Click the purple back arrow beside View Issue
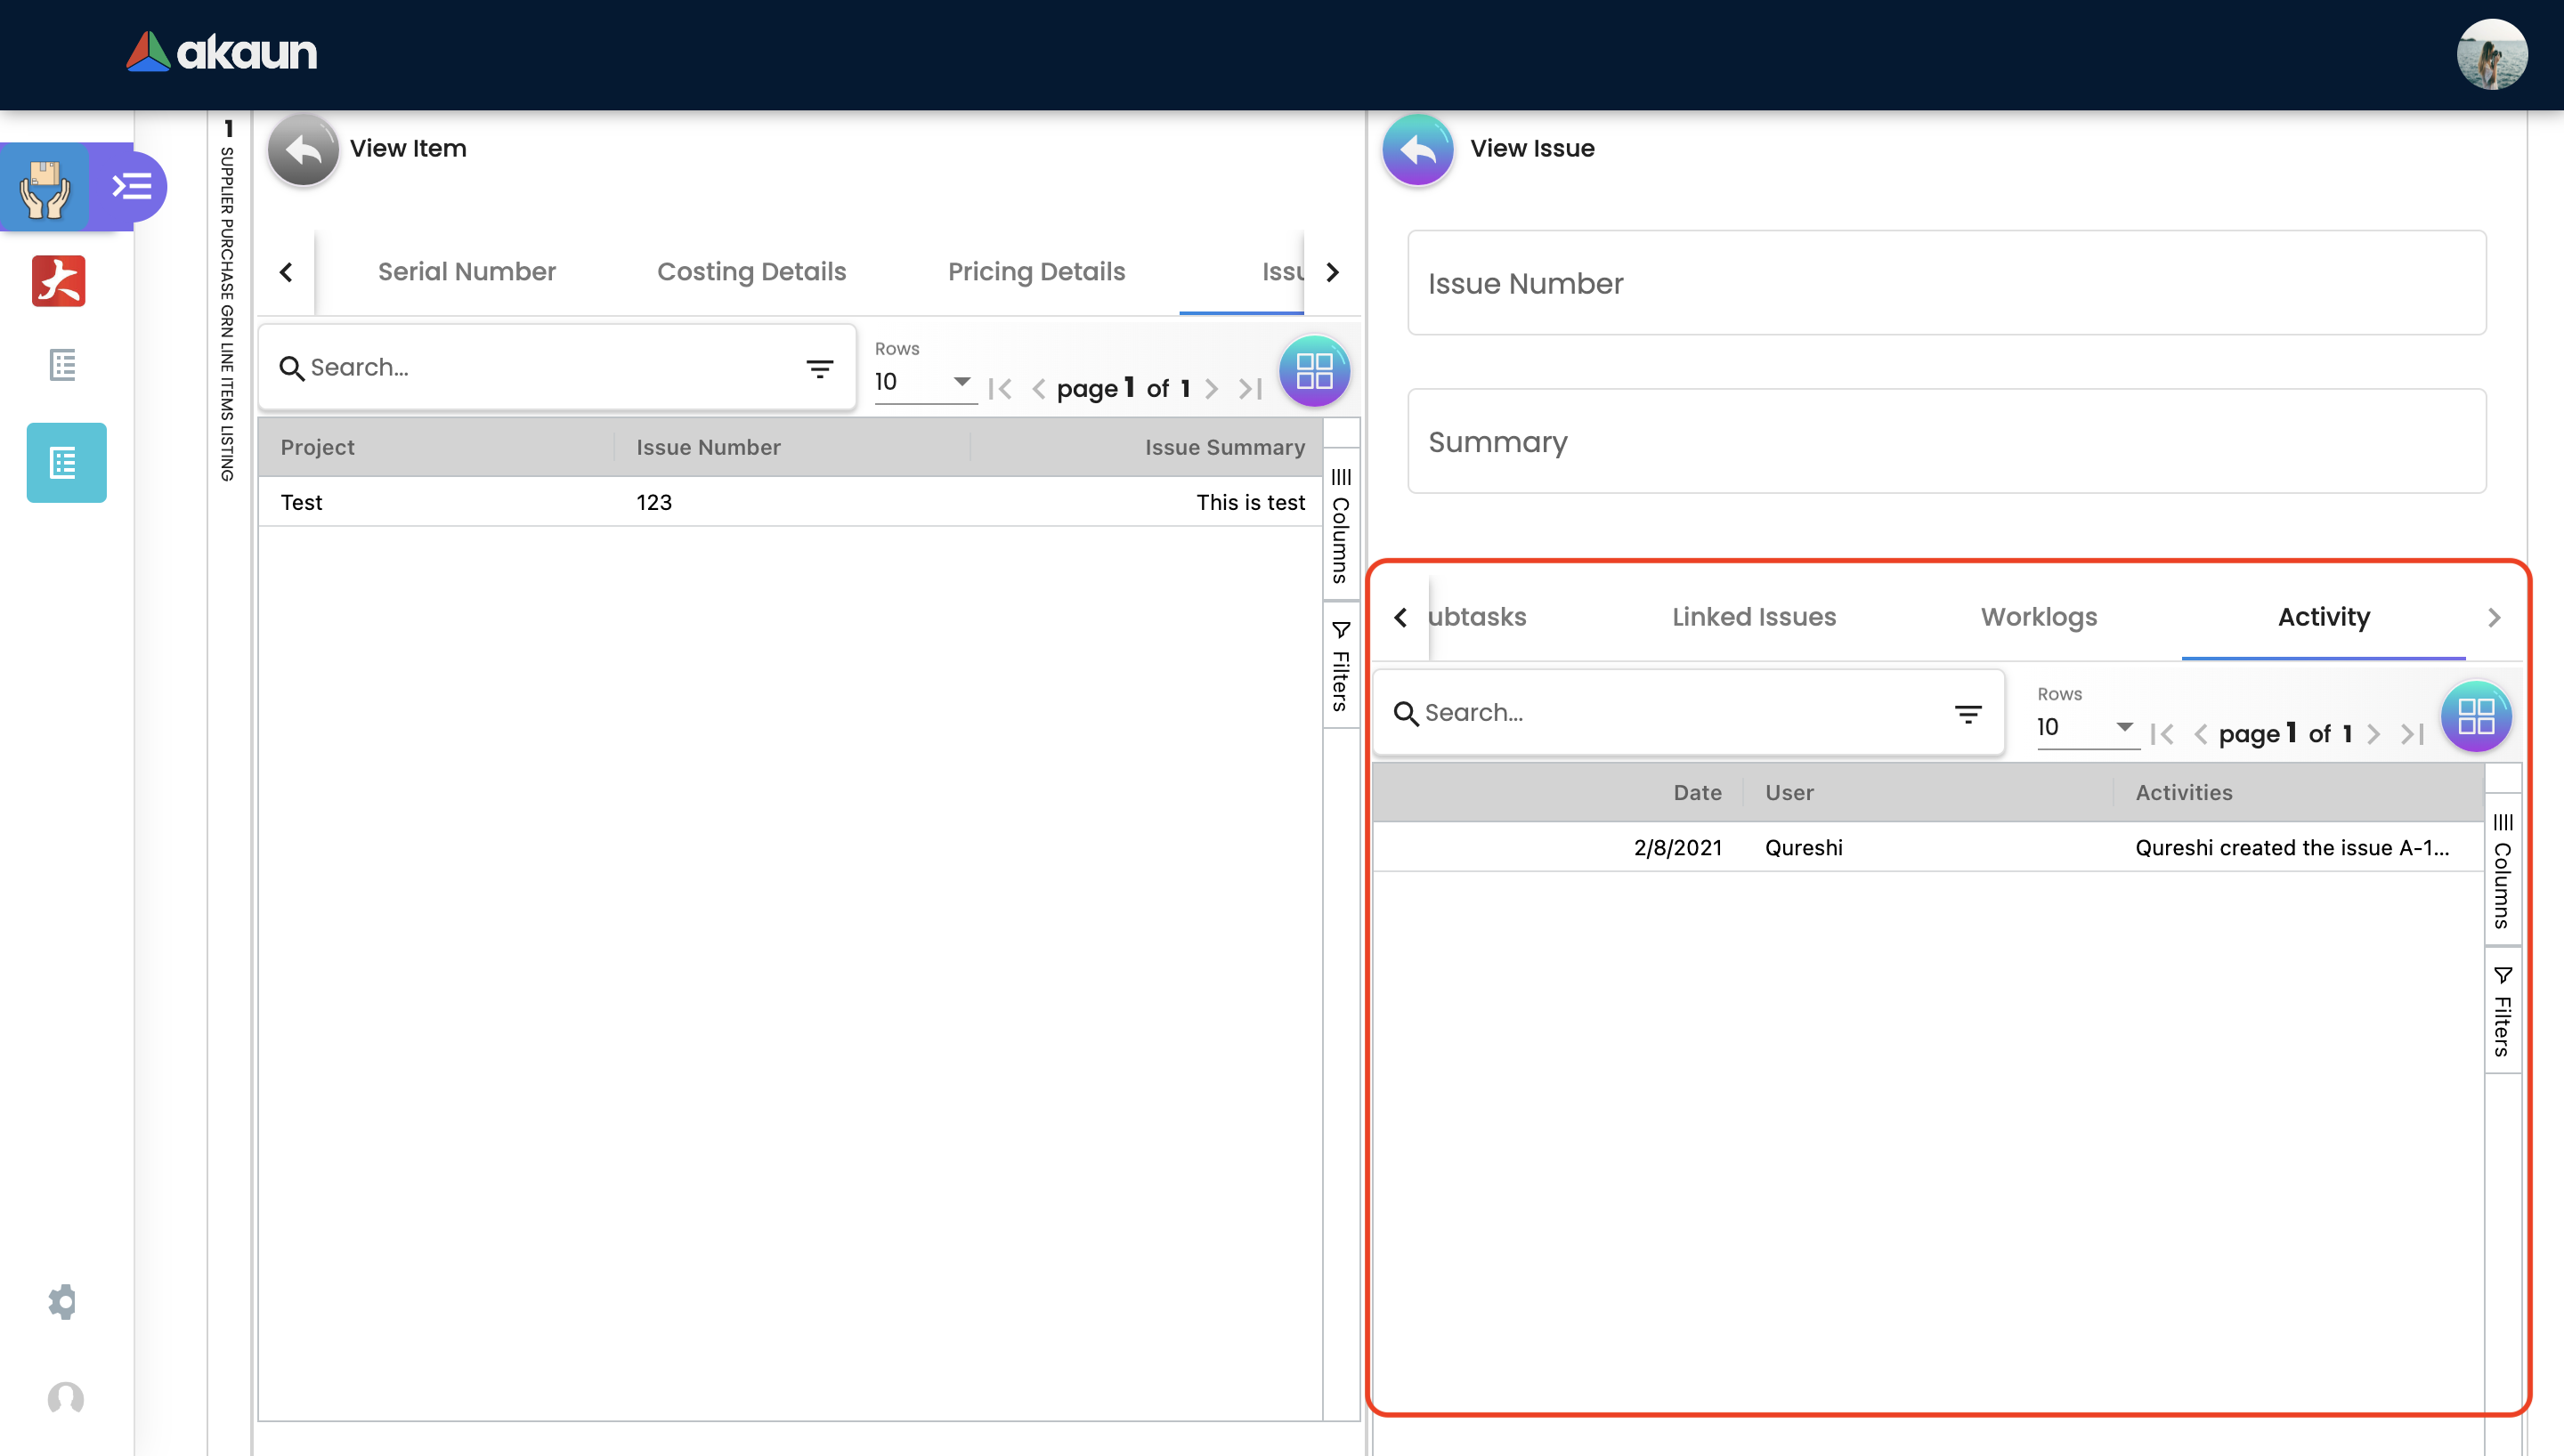The image size is (2564, 1456). click(1417, 149)
